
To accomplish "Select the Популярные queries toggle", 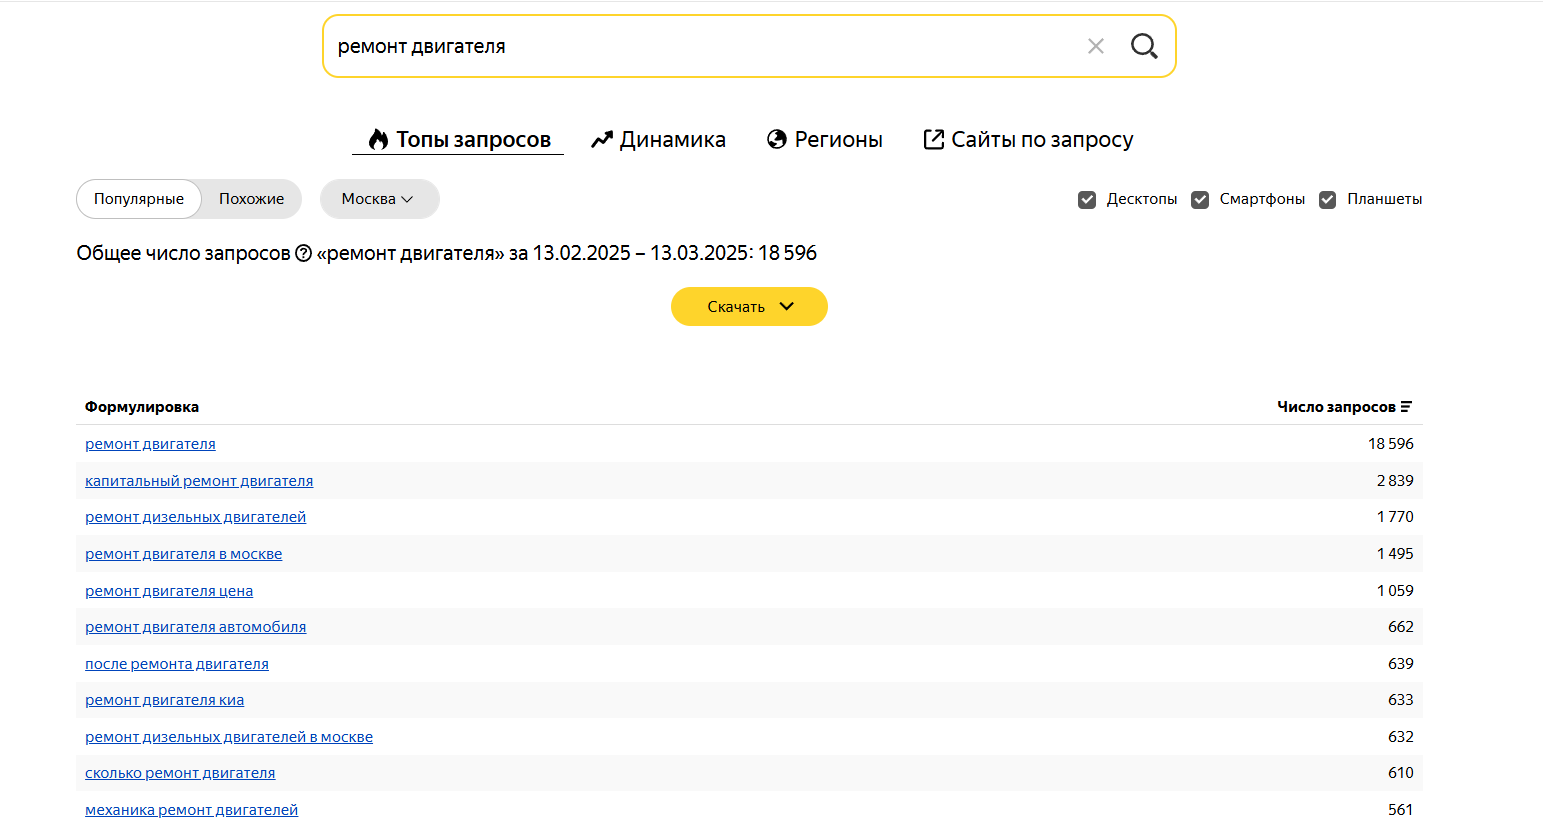I will (x=139, y=199).
